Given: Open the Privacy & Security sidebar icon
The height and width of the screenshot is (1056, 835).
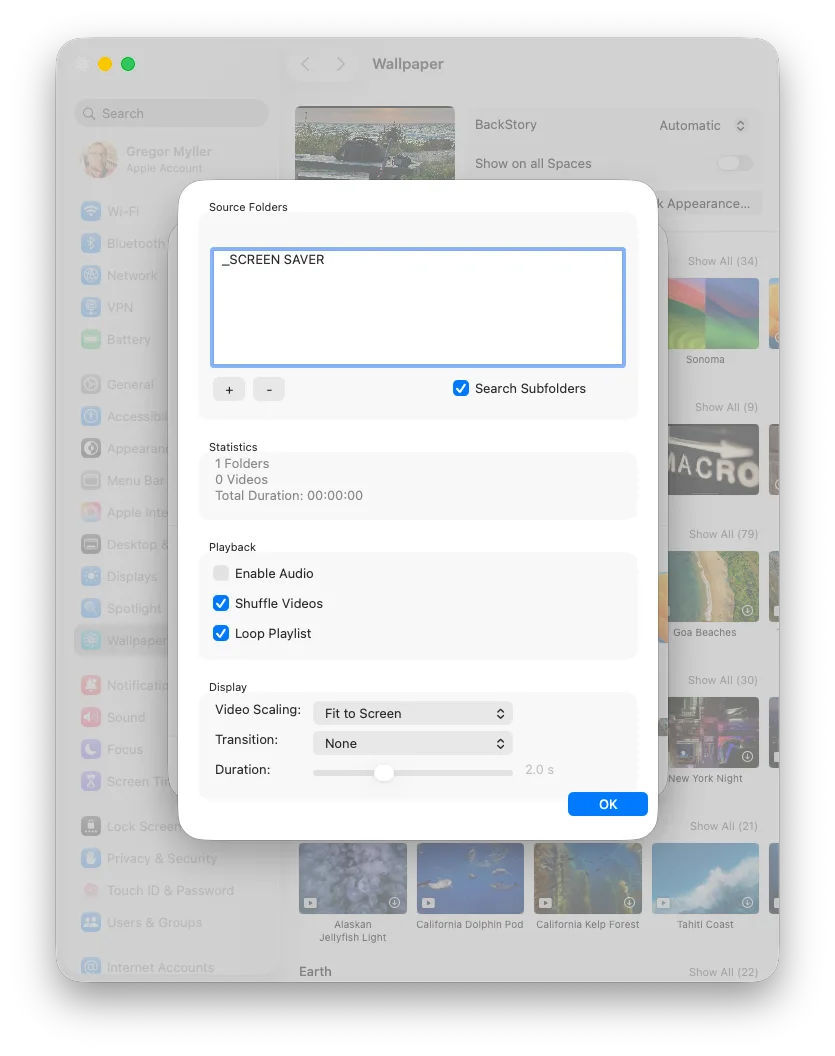Looking at the screenshot, I should click(91, 858).
